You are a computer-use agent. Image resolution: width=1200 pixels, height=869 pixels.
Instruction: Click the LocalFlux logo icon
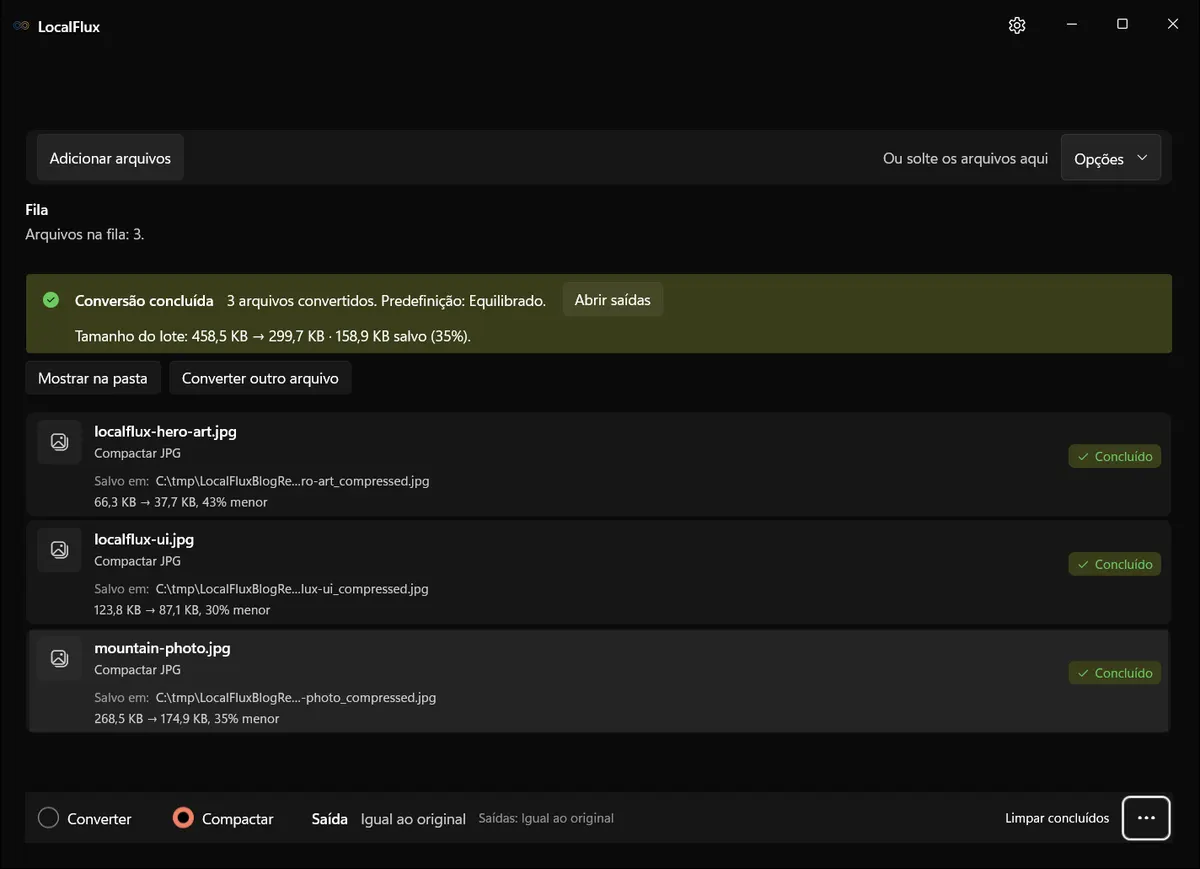21,26
